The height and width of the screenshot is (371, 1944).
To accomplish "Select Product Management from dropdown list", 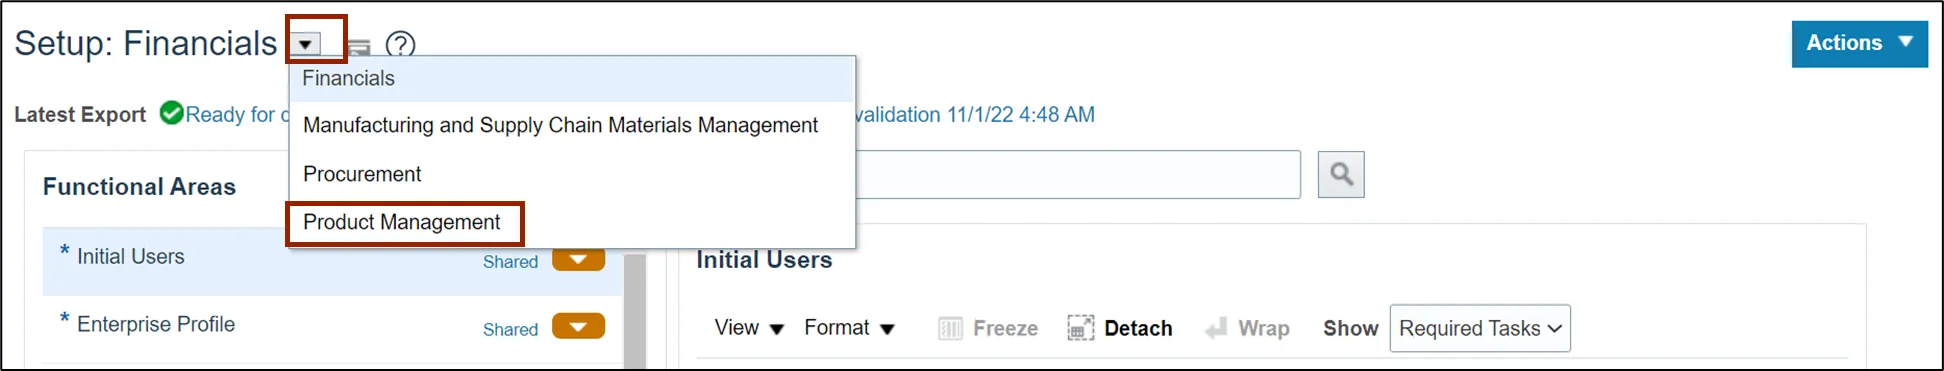I will pos(402,222).
